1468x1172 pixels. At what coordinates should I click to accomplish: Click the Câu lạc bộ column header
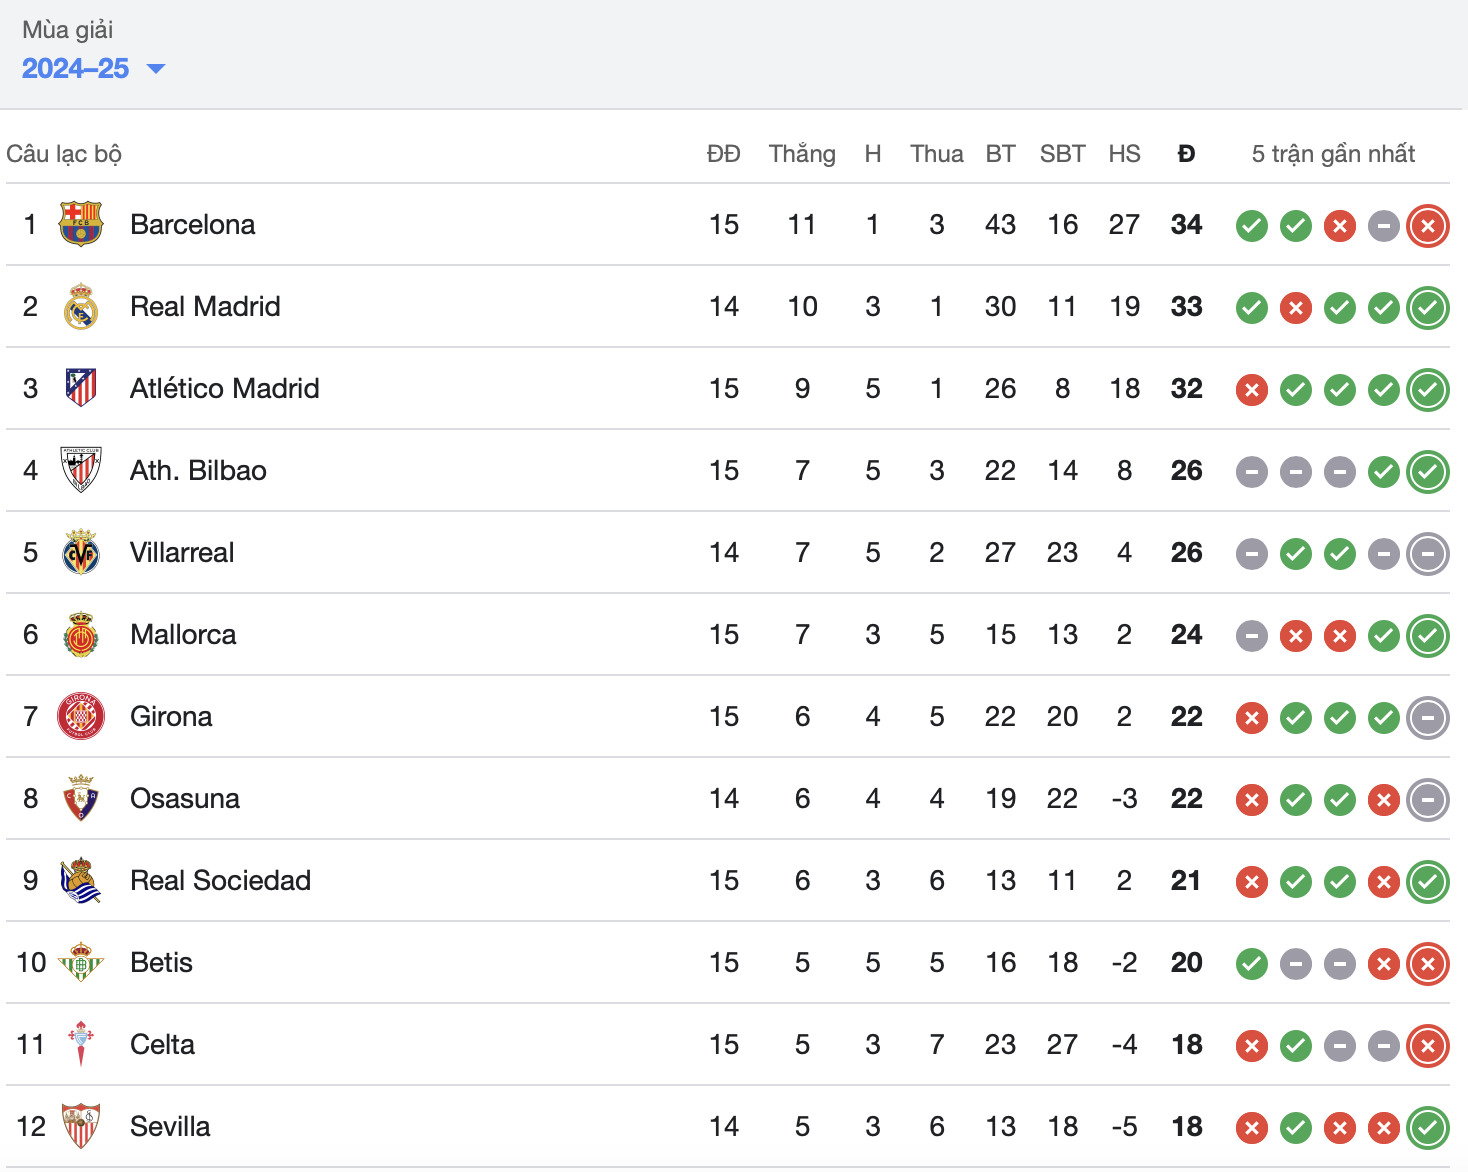click(x=64, y=154)
